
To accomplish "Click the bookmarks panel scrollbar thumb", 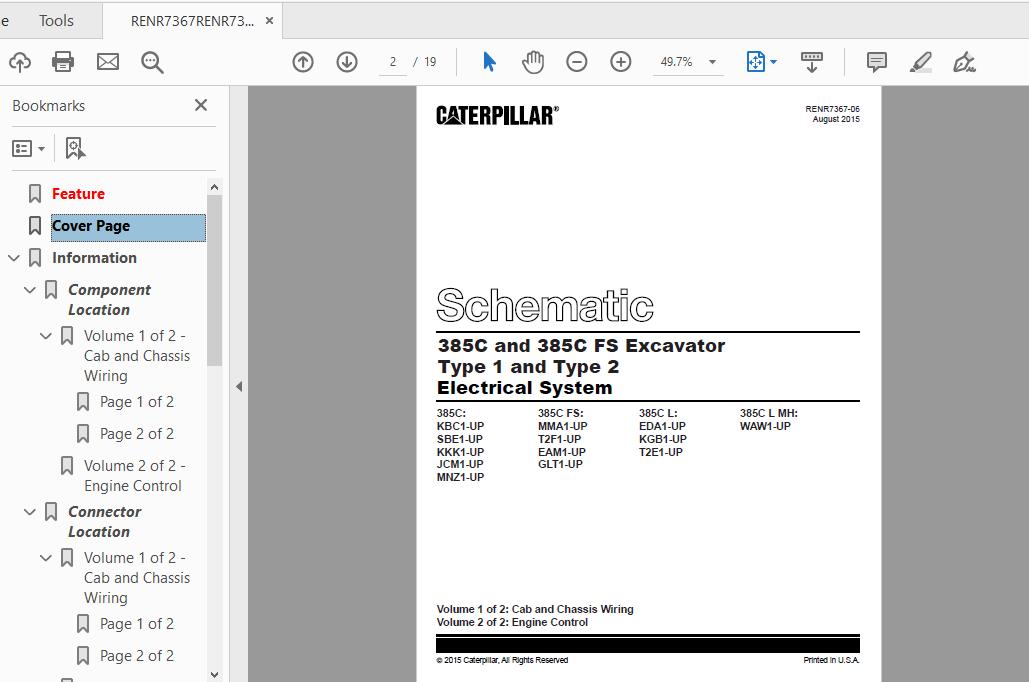I will pos(214,280).
